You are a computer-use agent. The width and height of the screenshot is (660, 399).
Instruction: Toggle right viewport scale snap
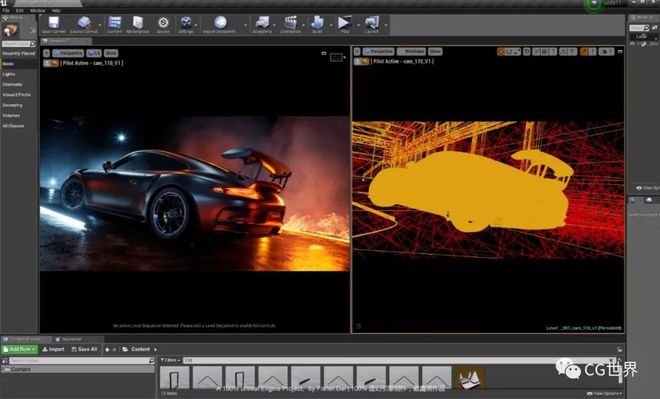[x=584, y=51]
